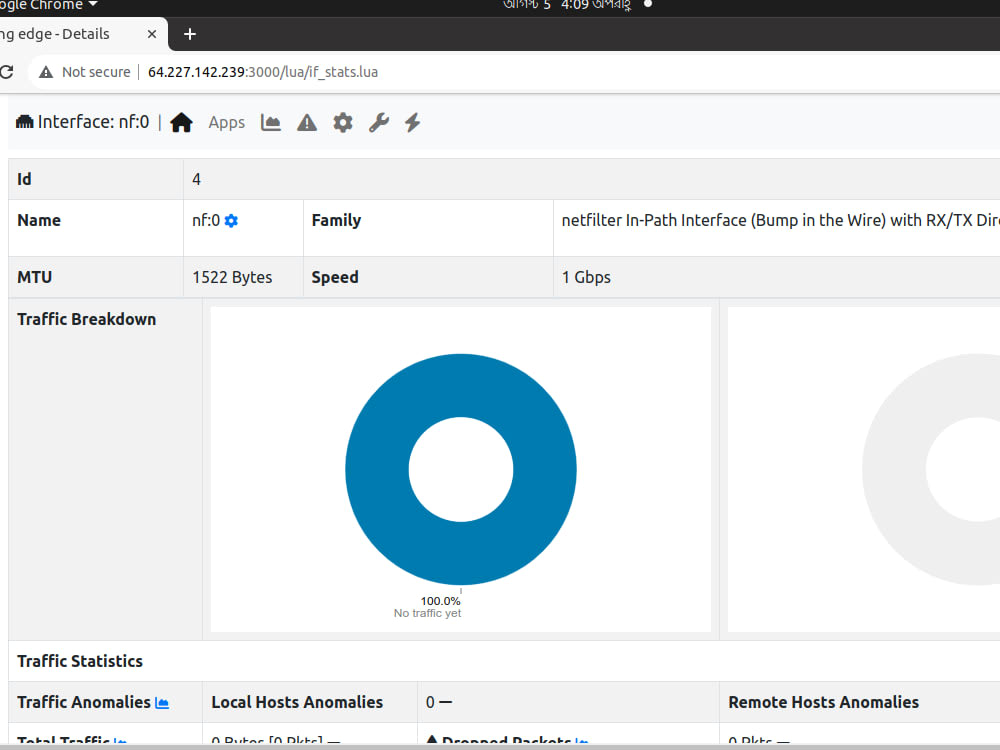The image size is (1000, 750).
Task: Open the alerts warning triangle icon
Action: tap(307, 122)
